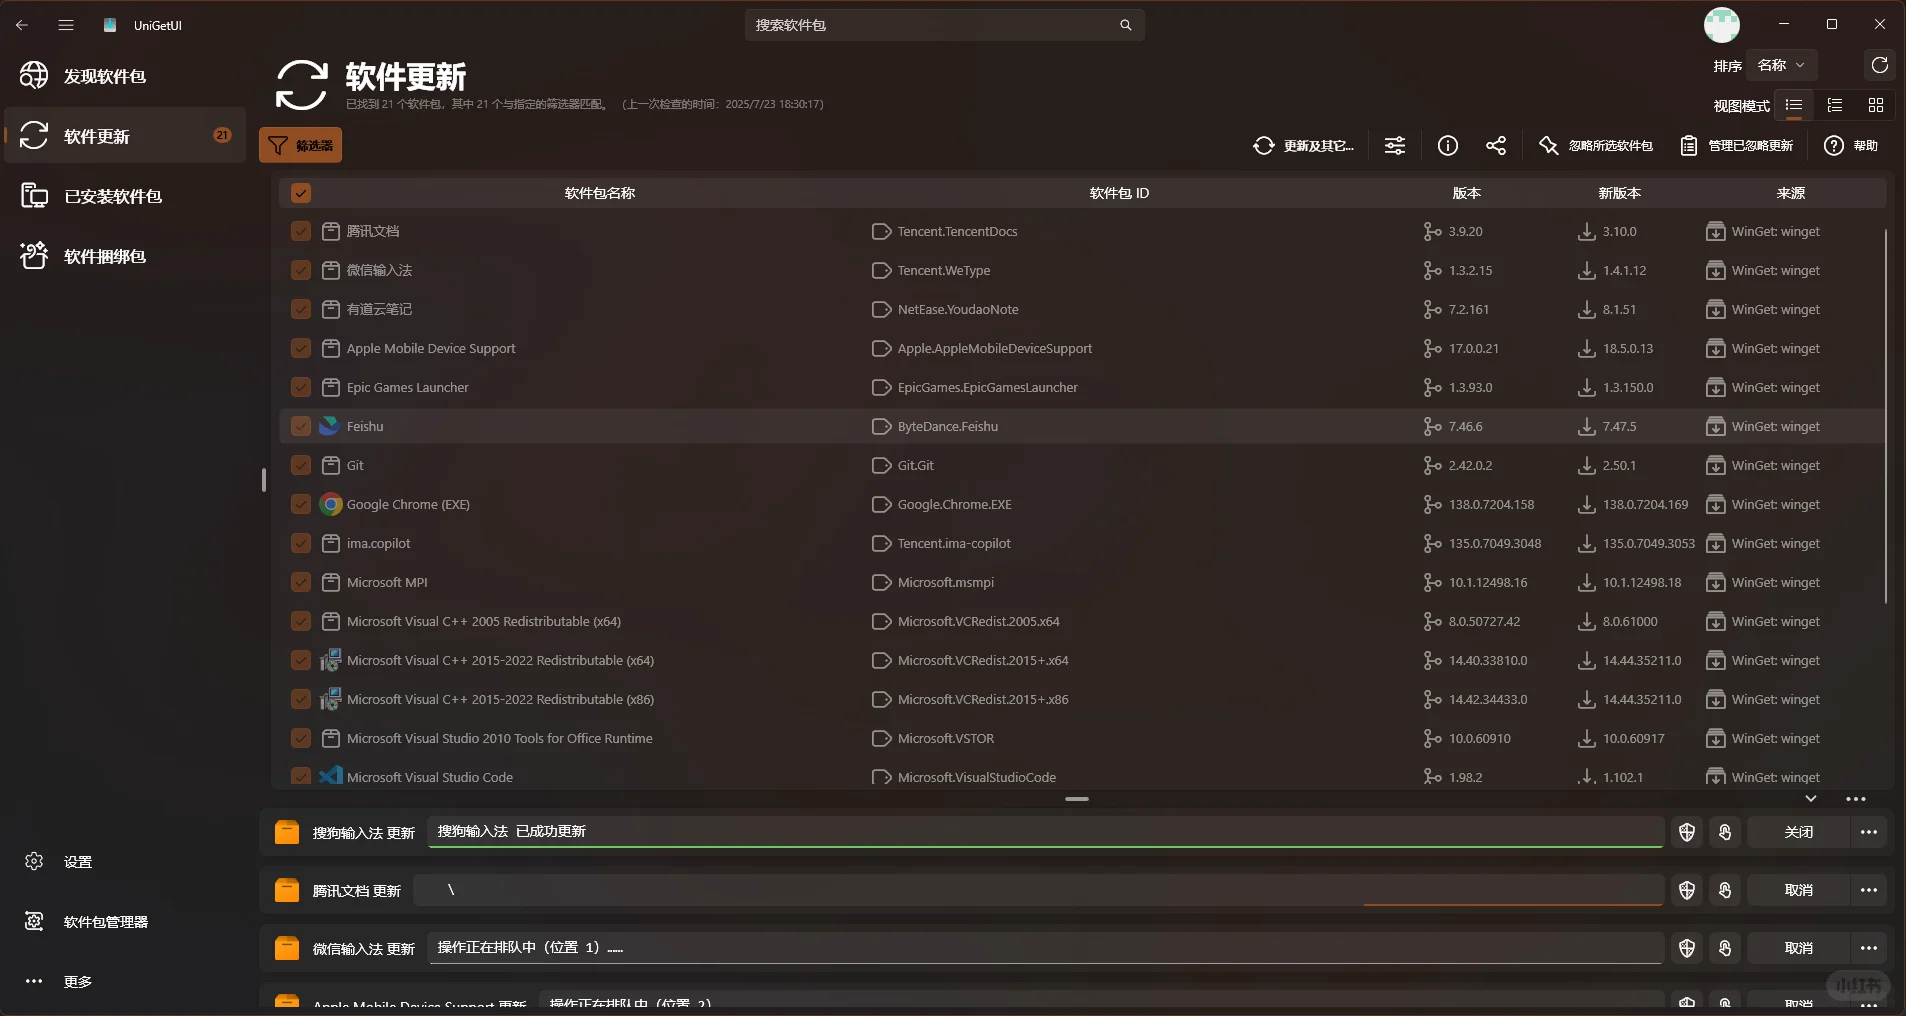The image size is (1906, 1016).
Task: Open the 已安装软件包 page
Action: (x=125, y=196)
